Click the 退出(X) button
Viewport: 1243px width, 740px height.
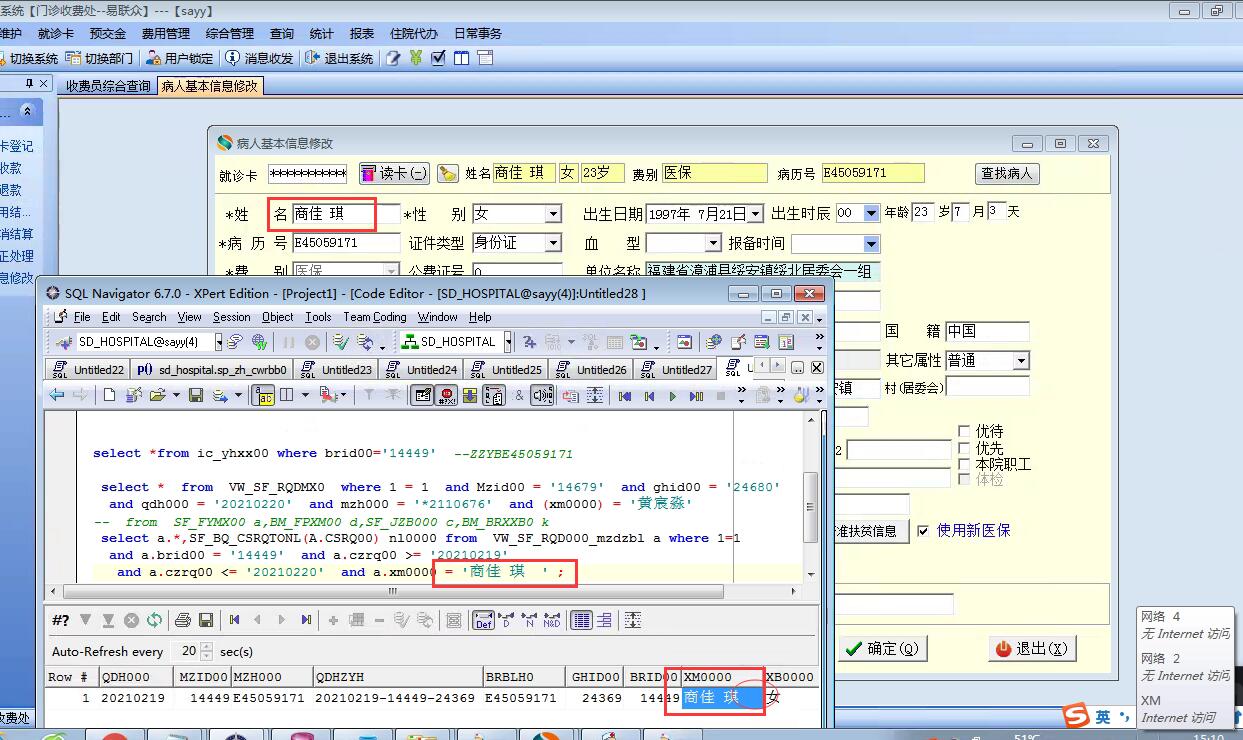click(1030, 648)
